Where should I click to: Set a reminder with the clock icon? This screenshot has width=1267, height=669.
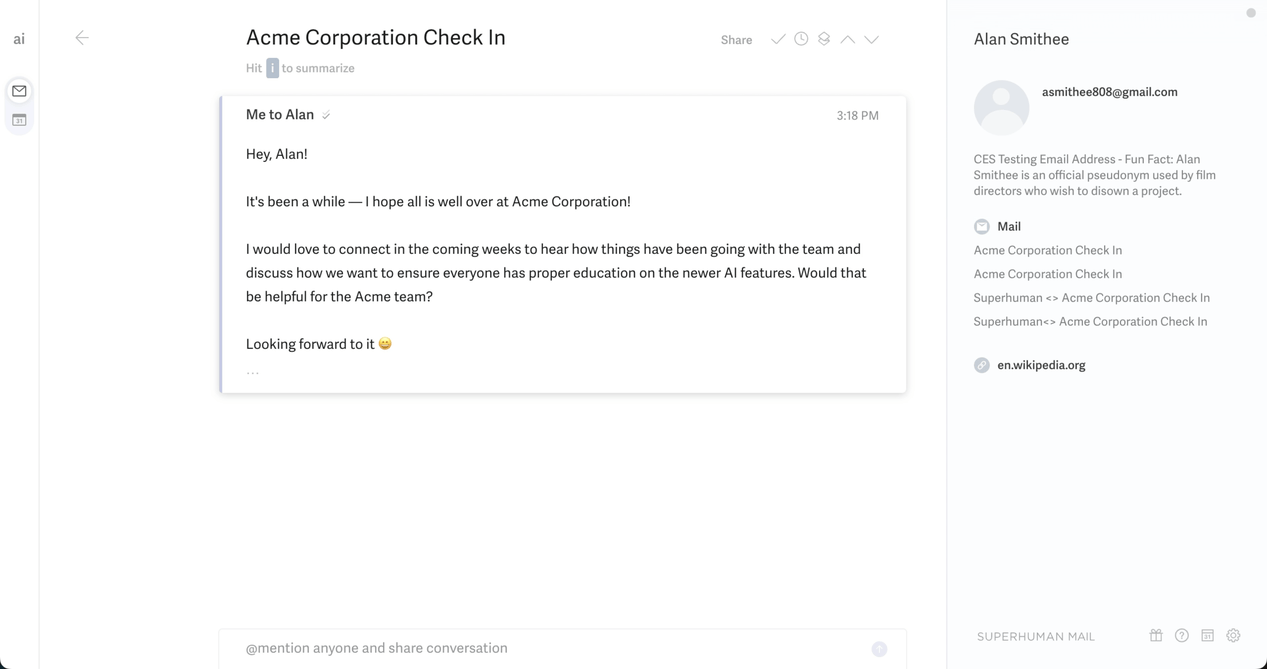[801, 39]
